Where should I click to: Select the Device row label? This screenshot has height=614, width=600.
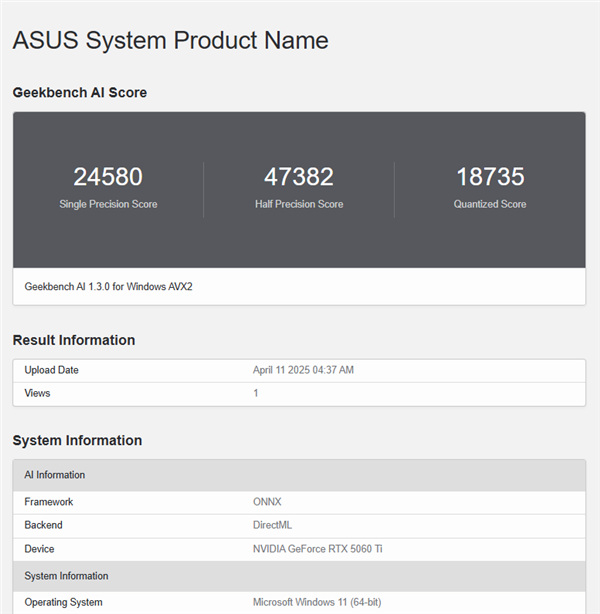click(40, 549)
